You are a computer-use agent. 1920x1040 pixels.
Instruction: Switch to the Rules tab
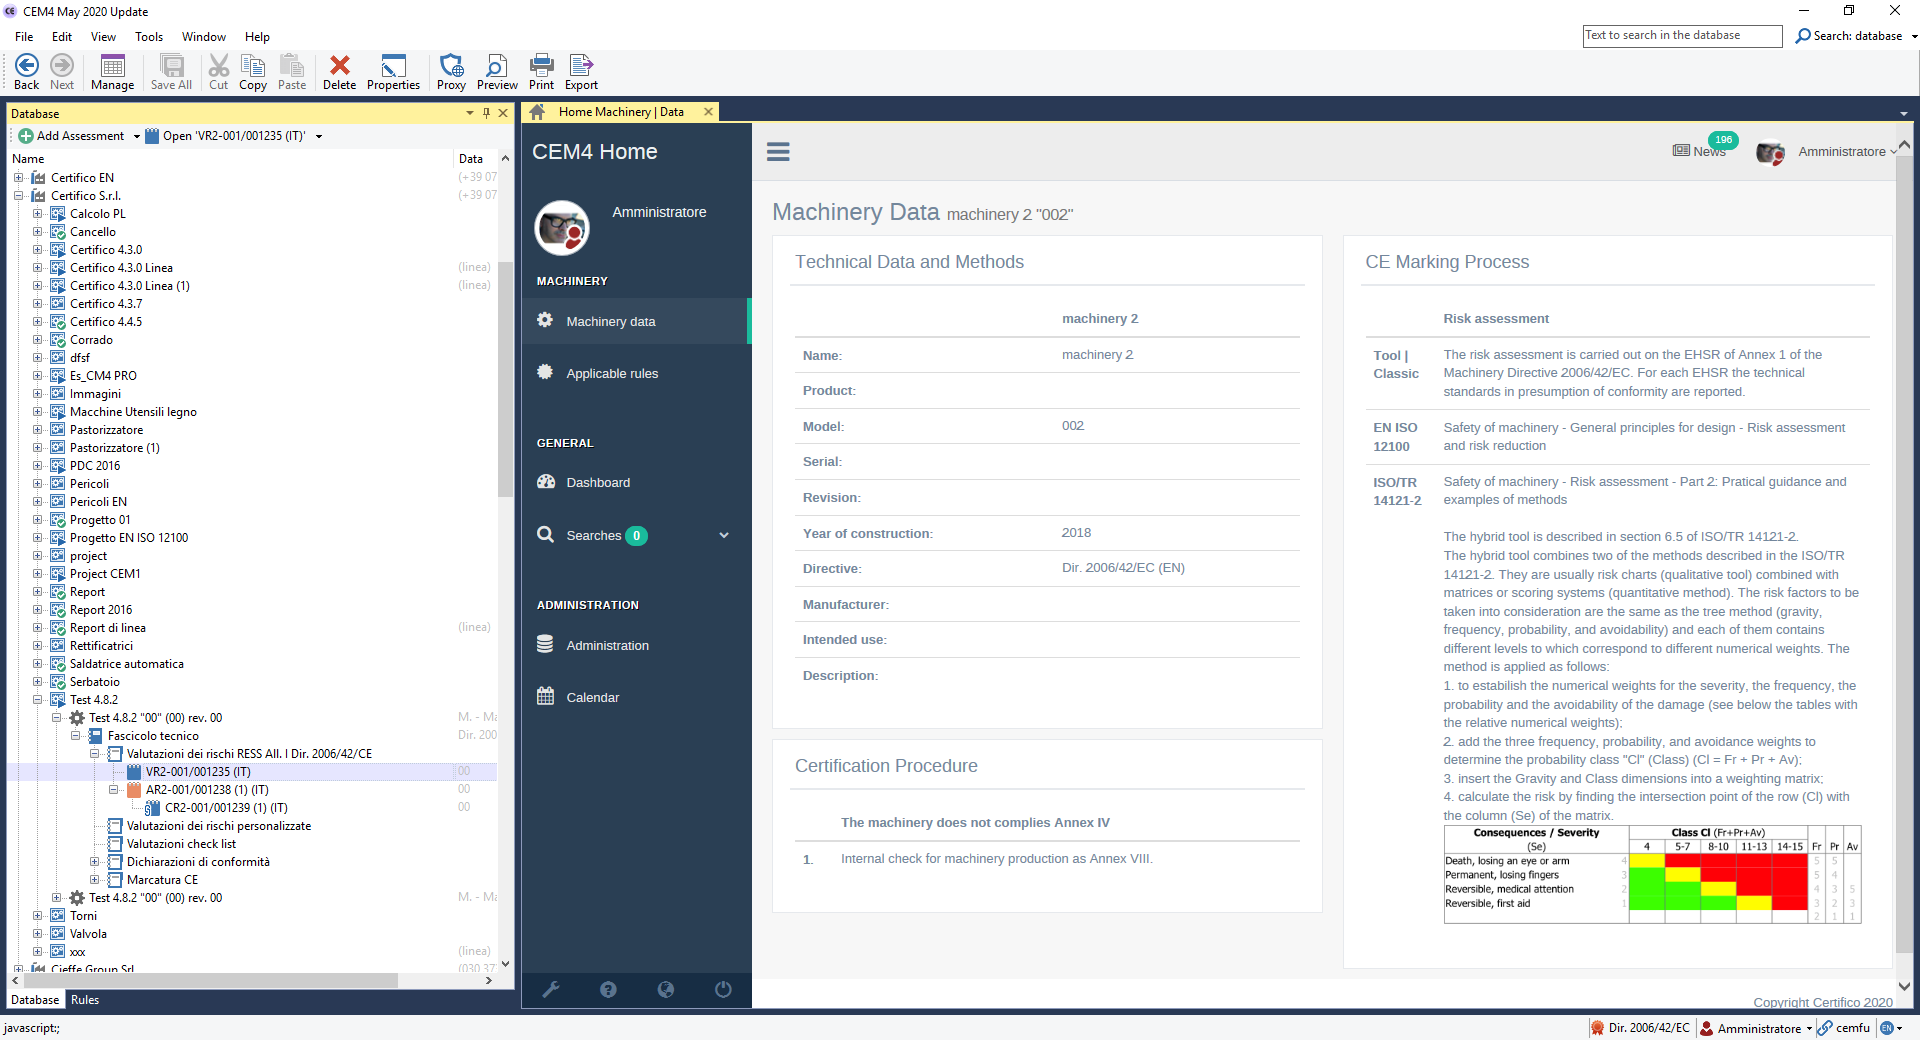85,1000
